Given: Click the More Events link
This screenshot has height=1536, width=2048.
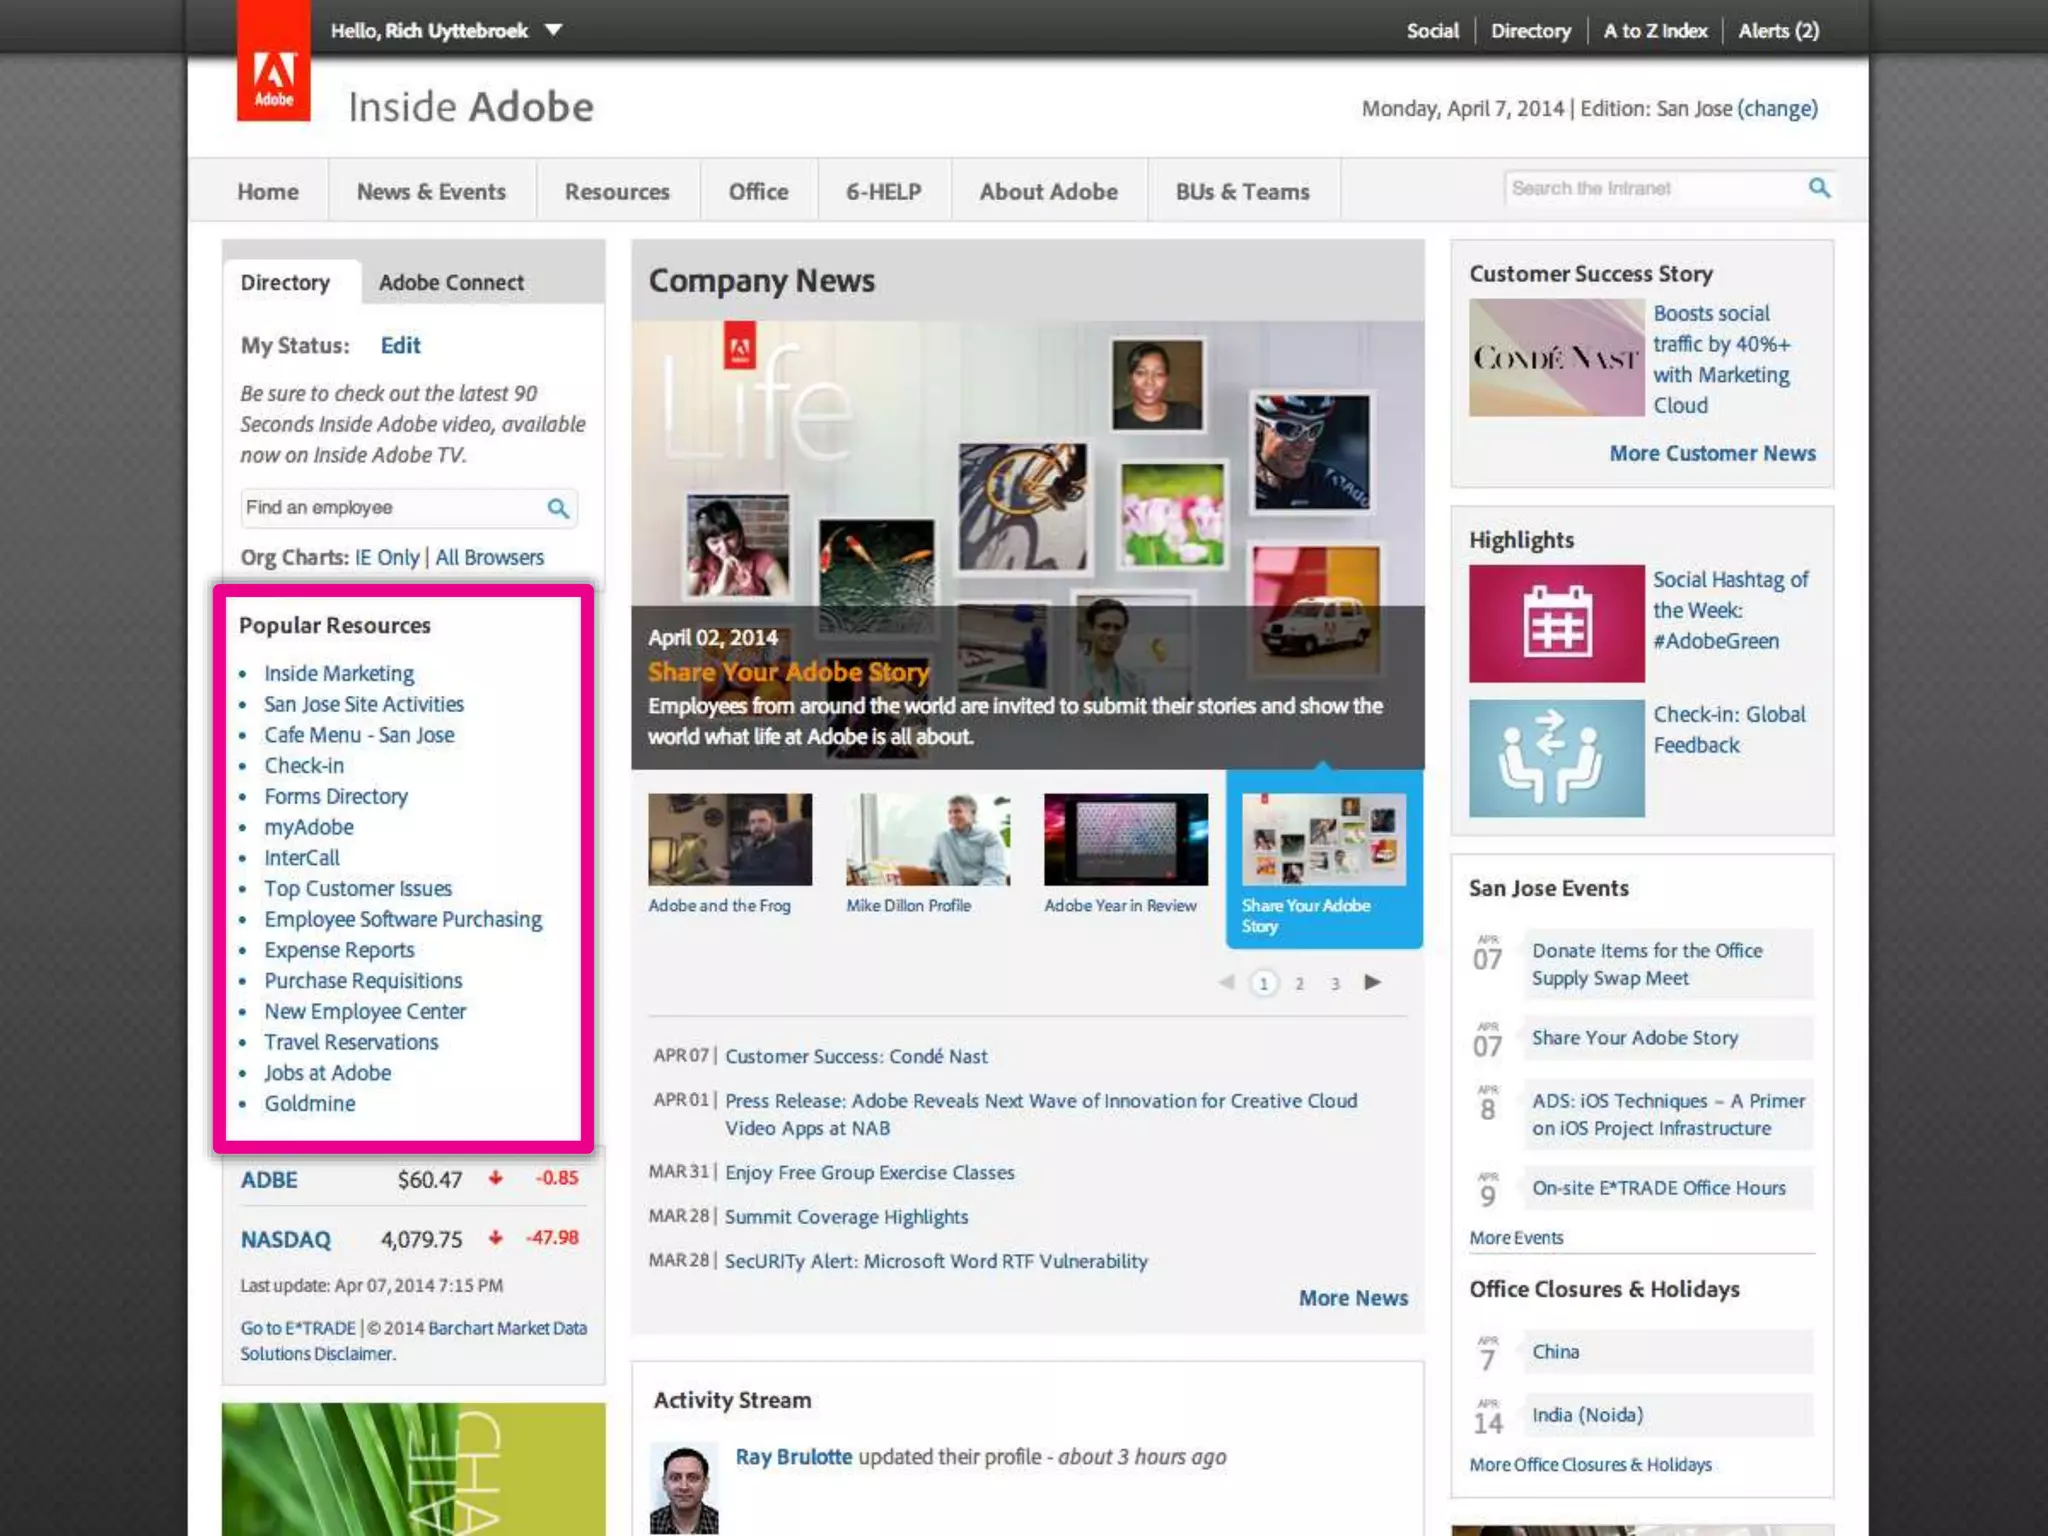Looking at the screenshot, I should click(x=1516, y=1238).
